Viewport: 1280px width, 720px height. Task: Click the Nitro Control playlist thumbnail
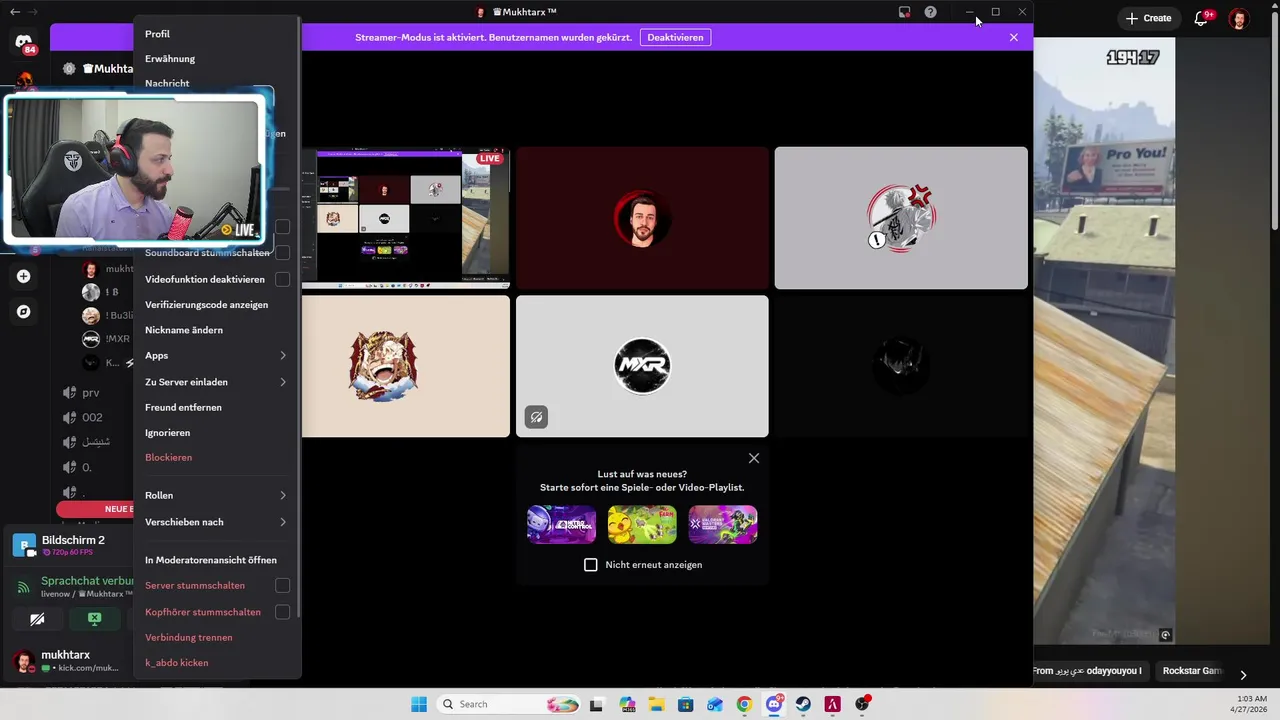pyautogui.click(x=561, y=524)
